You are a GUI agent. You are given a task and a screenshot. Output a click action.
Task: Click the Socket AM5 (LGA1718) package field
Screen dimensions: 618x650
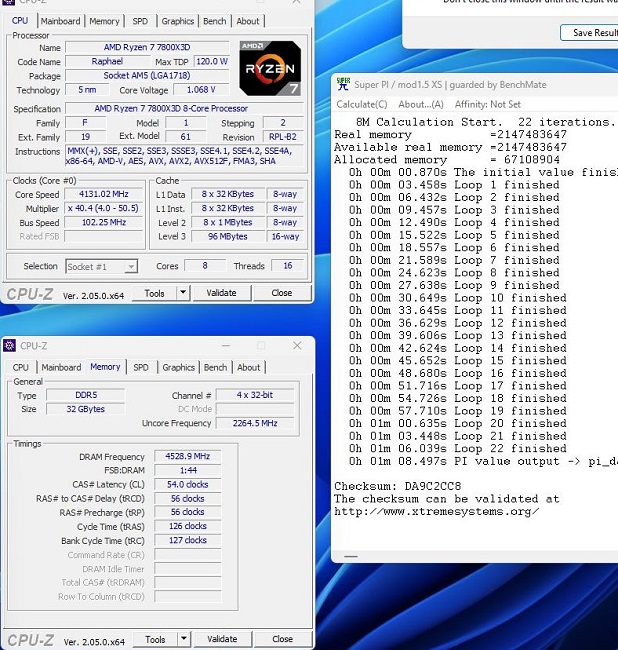[x=147, y=75]
